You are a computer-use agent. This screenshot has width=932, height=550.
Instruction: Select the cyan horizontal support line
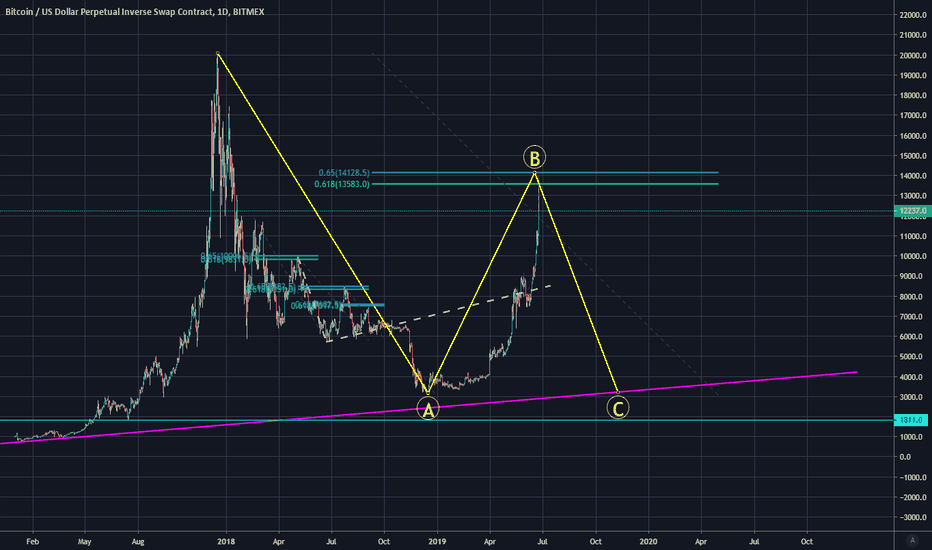click(x=447, y=420)
